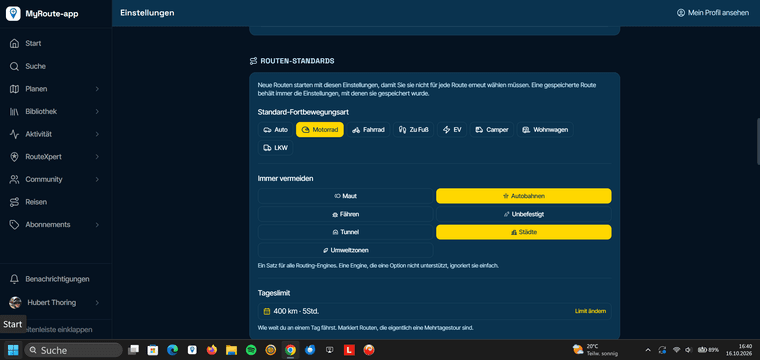760x360 pixels.
Task: Click Limit ändern link
Action: pyautogui.click(x=590, y=311)
